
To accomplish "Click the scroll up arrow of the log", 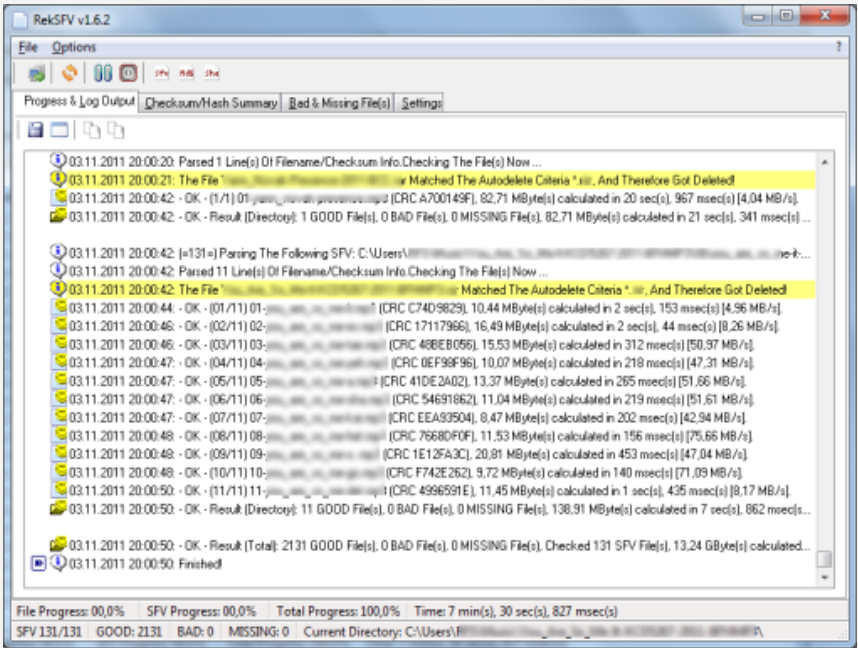I will click(x=824, y=161).
